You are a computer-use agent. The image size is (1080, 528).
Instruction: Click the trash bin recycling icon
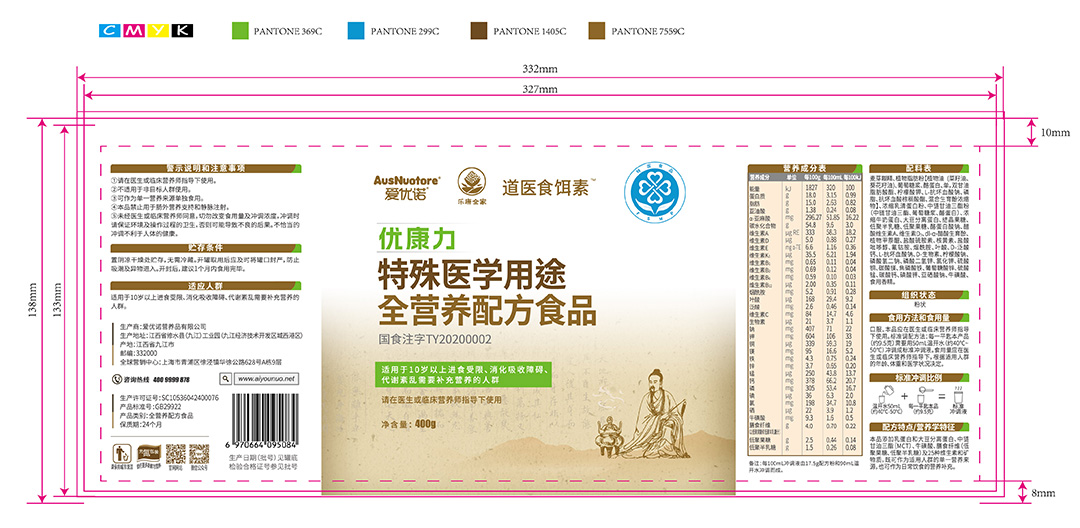click(x=121, y=454)
